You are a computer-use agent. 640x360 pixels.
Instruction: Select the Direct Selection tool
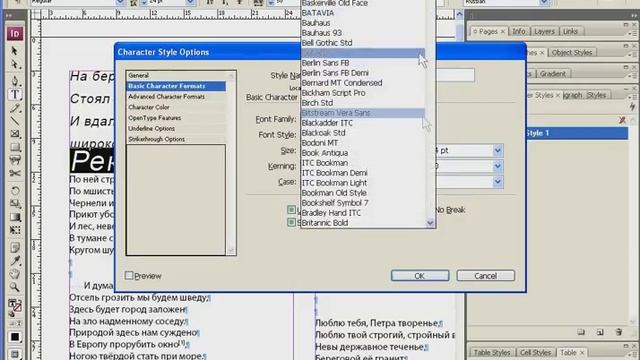[x=15, y=64]
